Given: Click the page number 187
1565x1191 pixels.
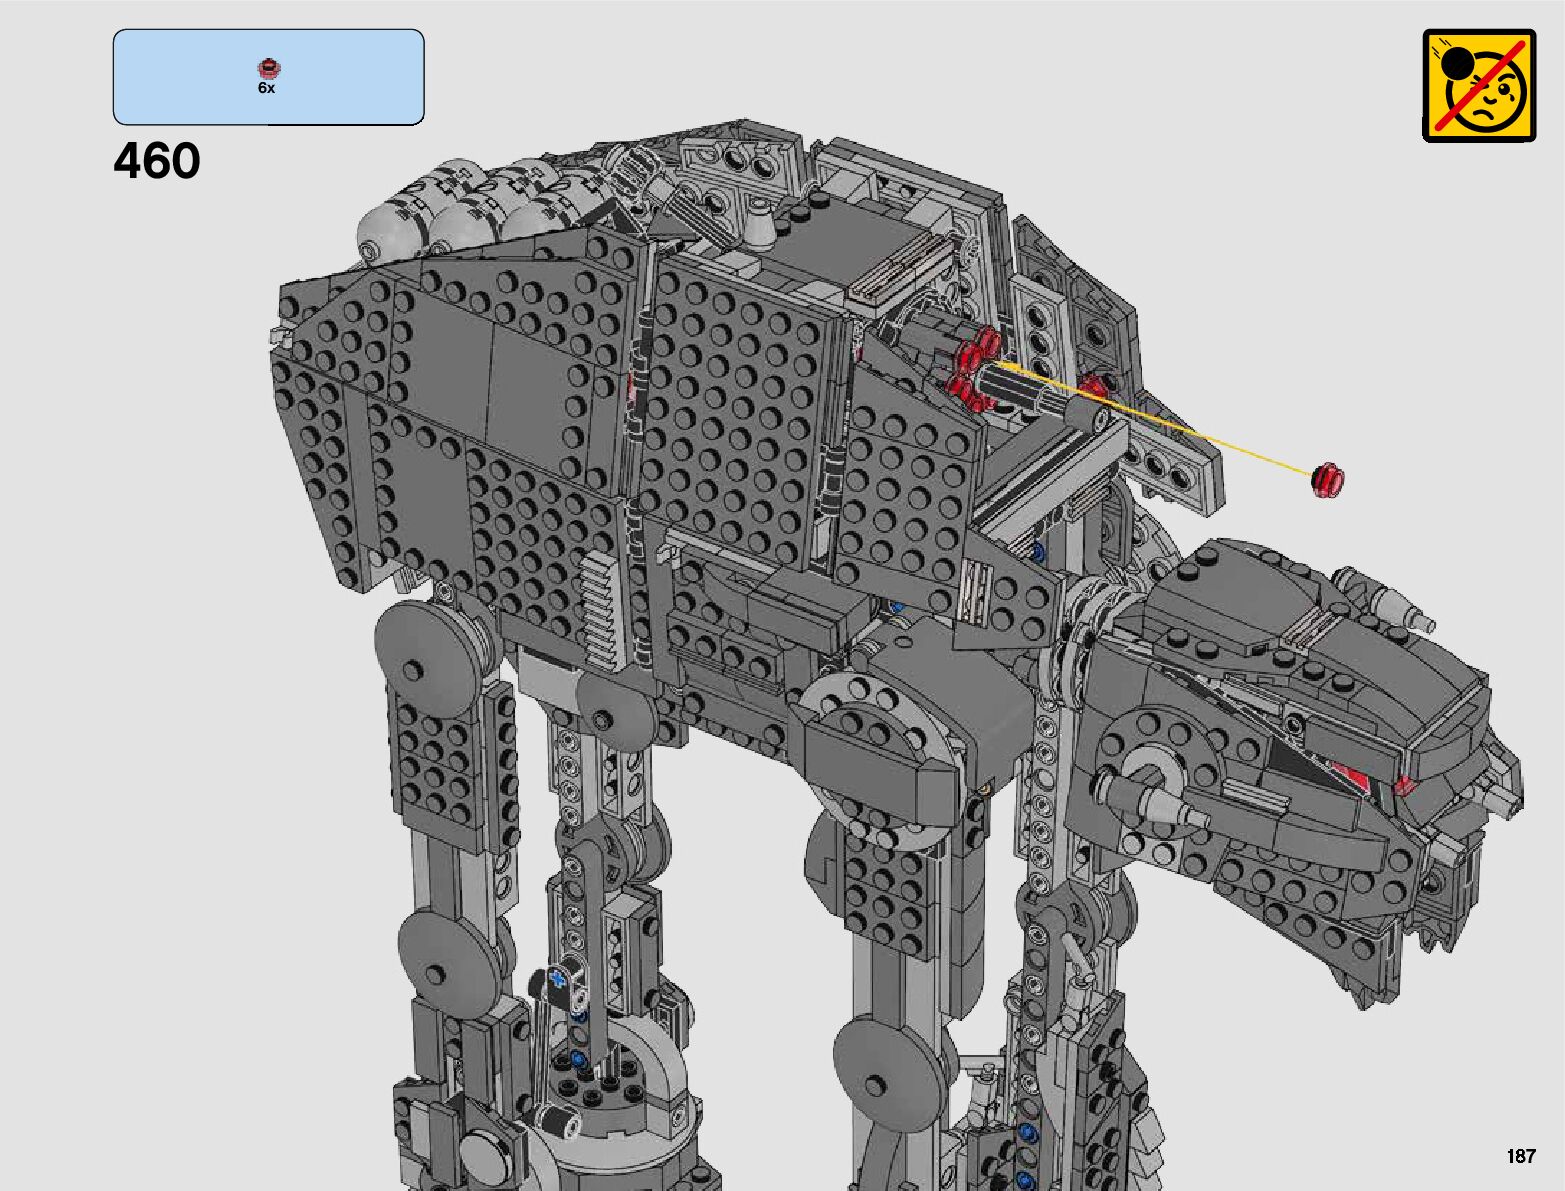Looking at the screenshot, I should tap(1520, 1156).
